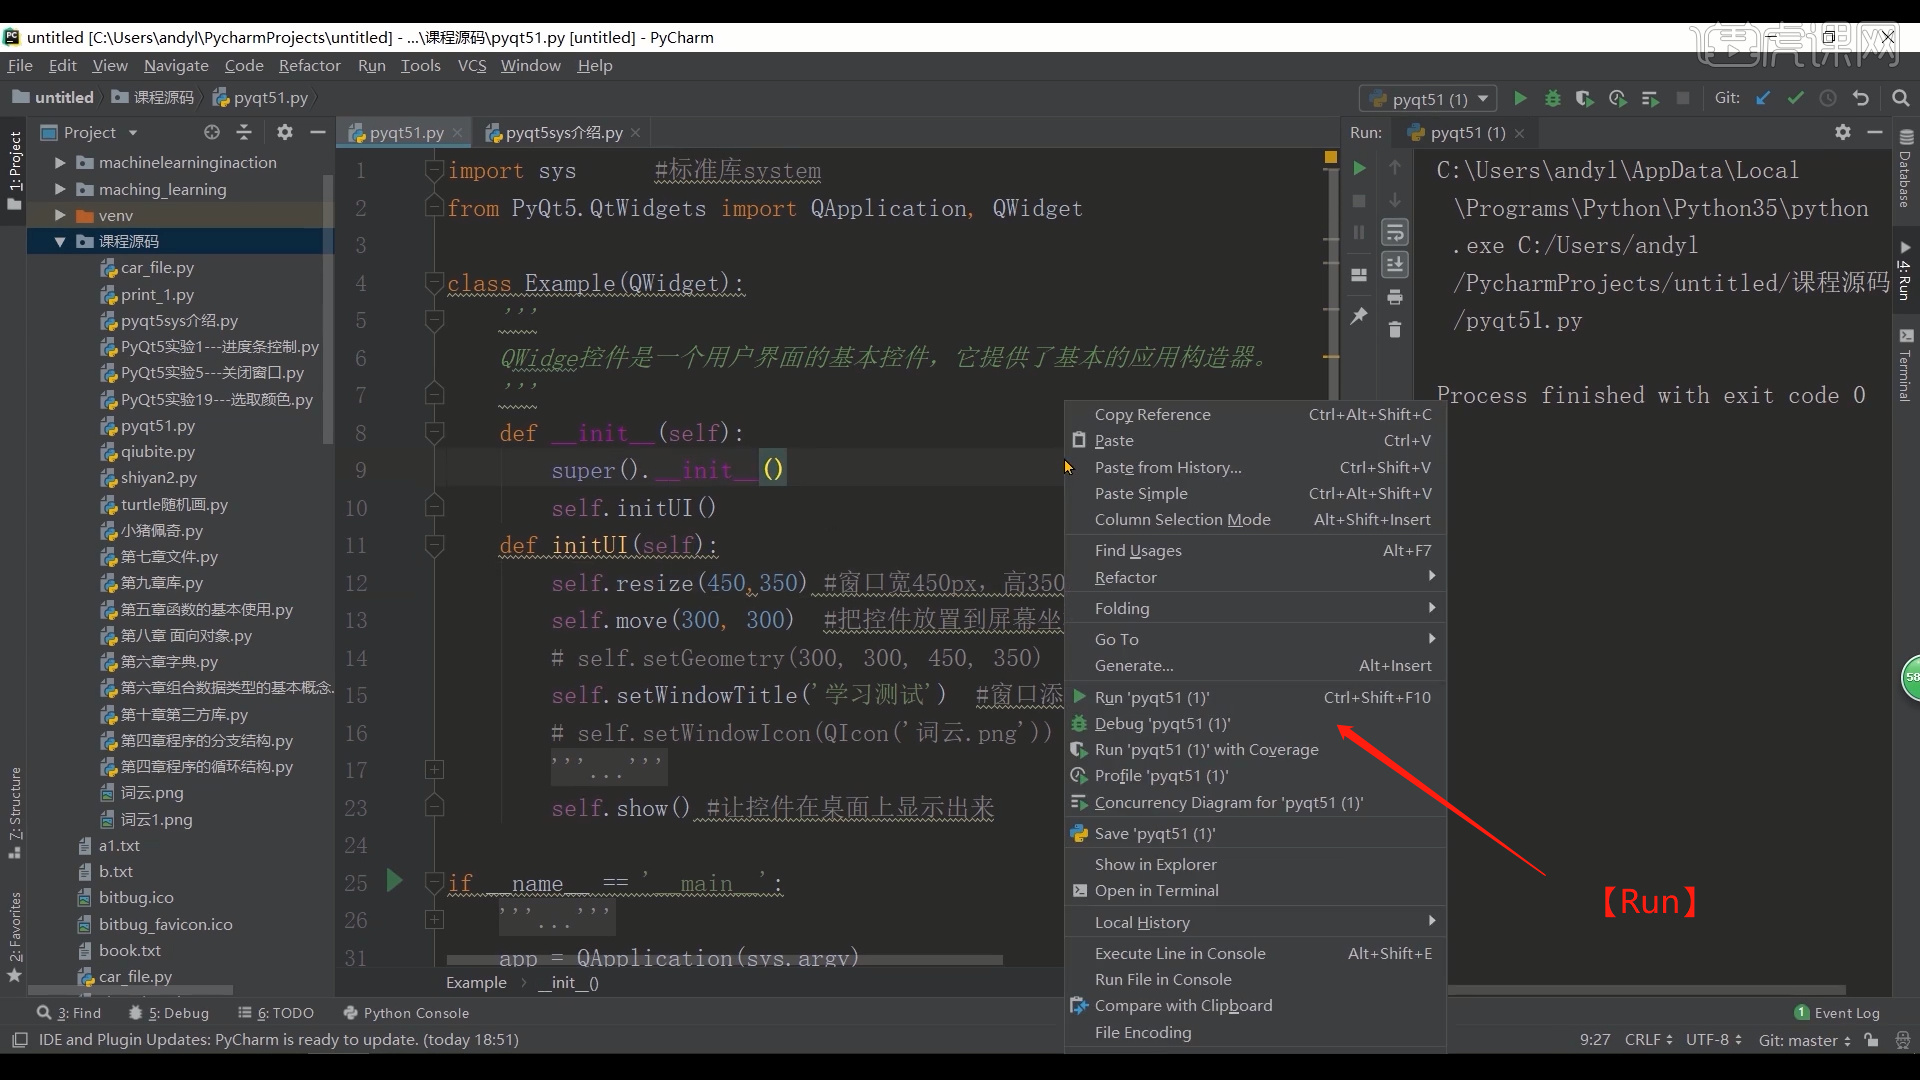Image resolution: width=1920 pixels, height=1080 pixels.
Task: Locate current file in Project panel
Action: click(212, 132)
